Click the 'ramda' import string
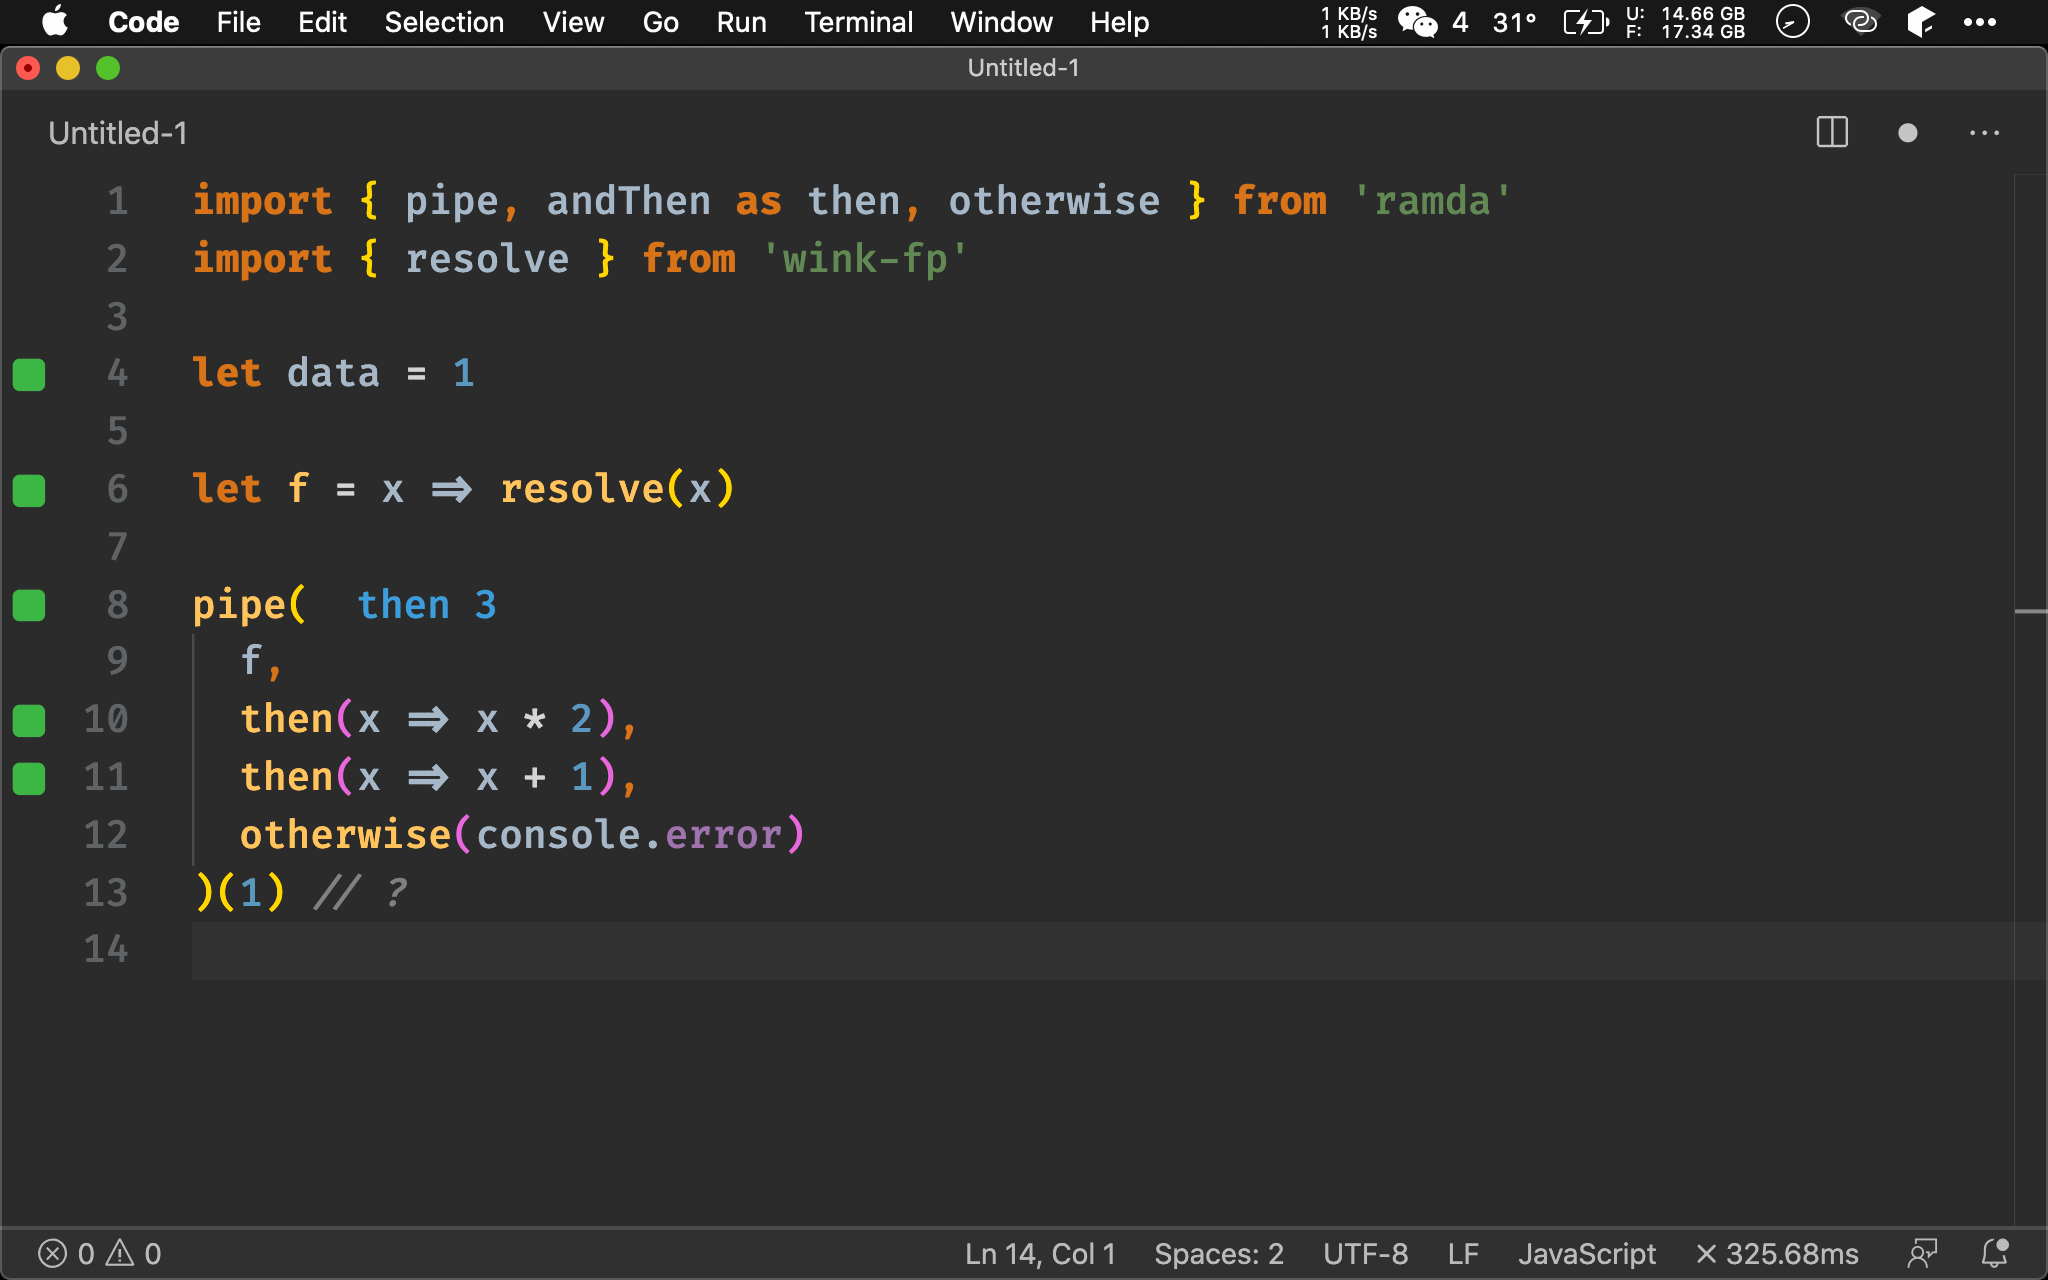This screenshot has height=1280, width=2048. pyautogui.click(x=1432, y=201)
